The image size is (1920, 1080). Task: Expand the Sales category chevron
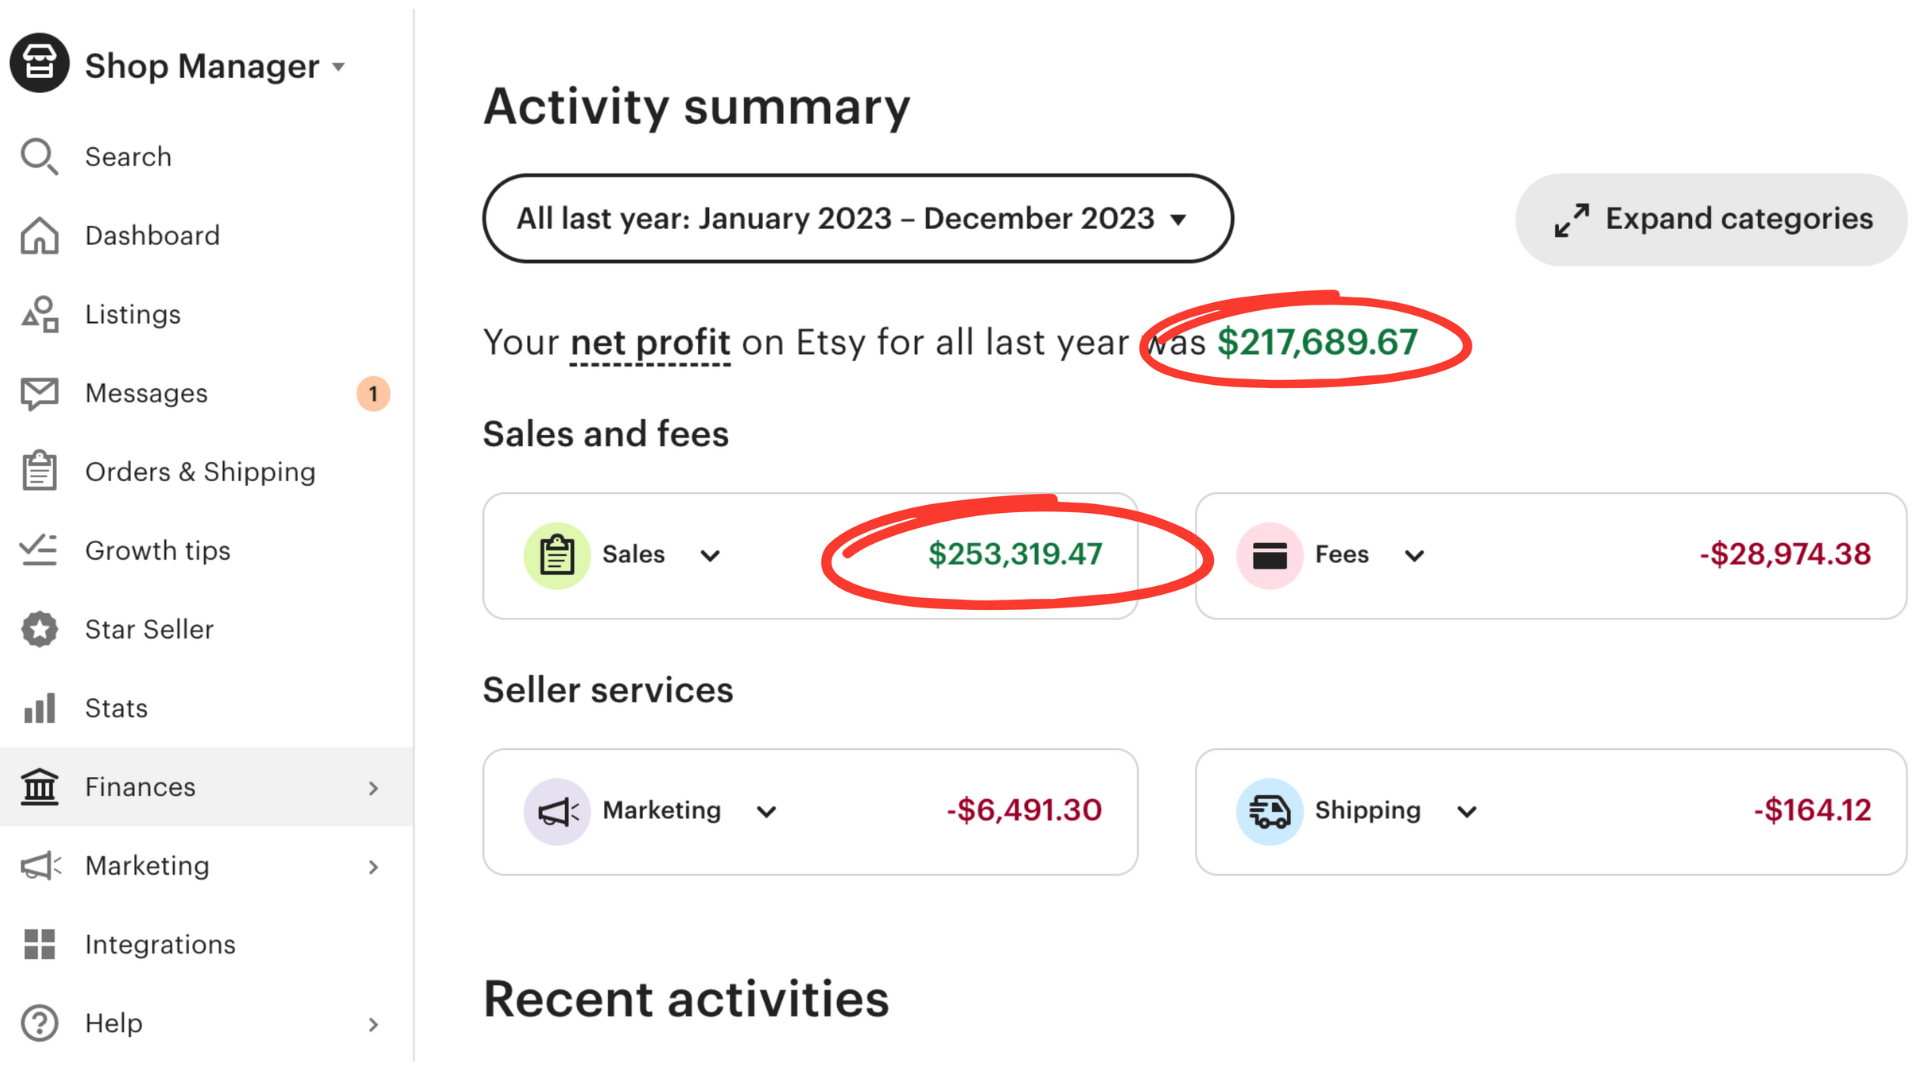point(710,556)
